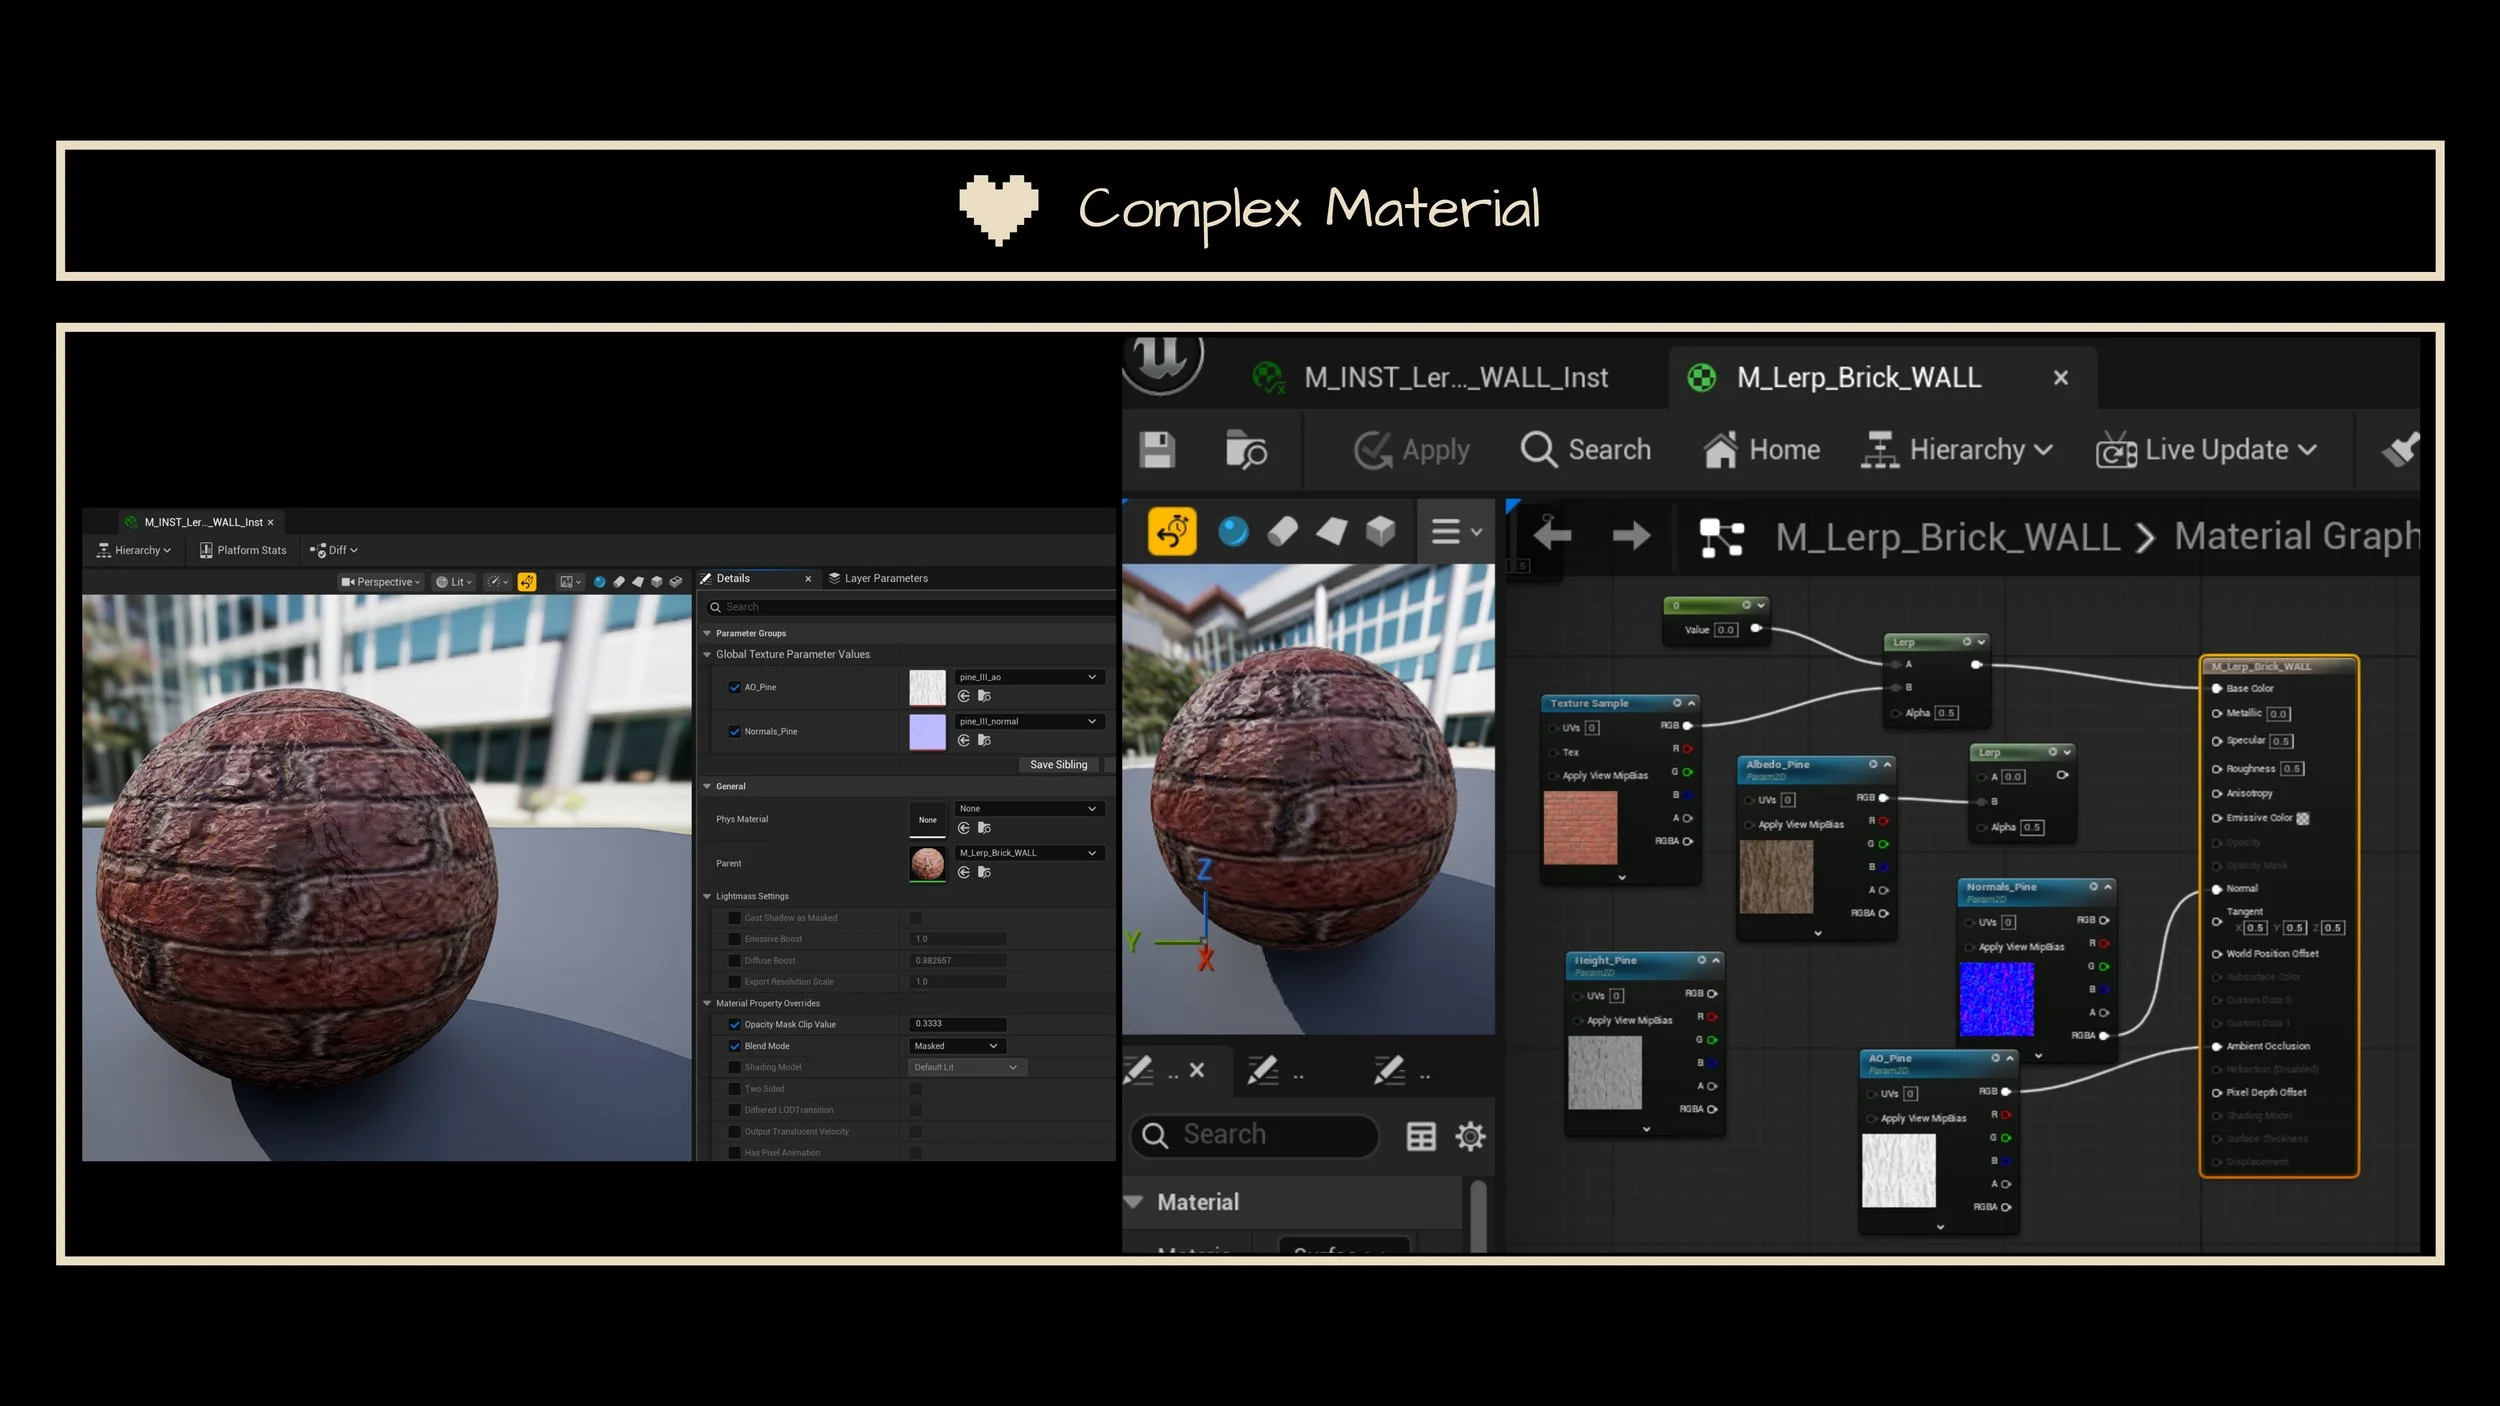The height and width of the screenshot is (1406, 2500).
Task: Uncheck the Normals_Pine parameter checkbox
Action: (x=735, y=732)
